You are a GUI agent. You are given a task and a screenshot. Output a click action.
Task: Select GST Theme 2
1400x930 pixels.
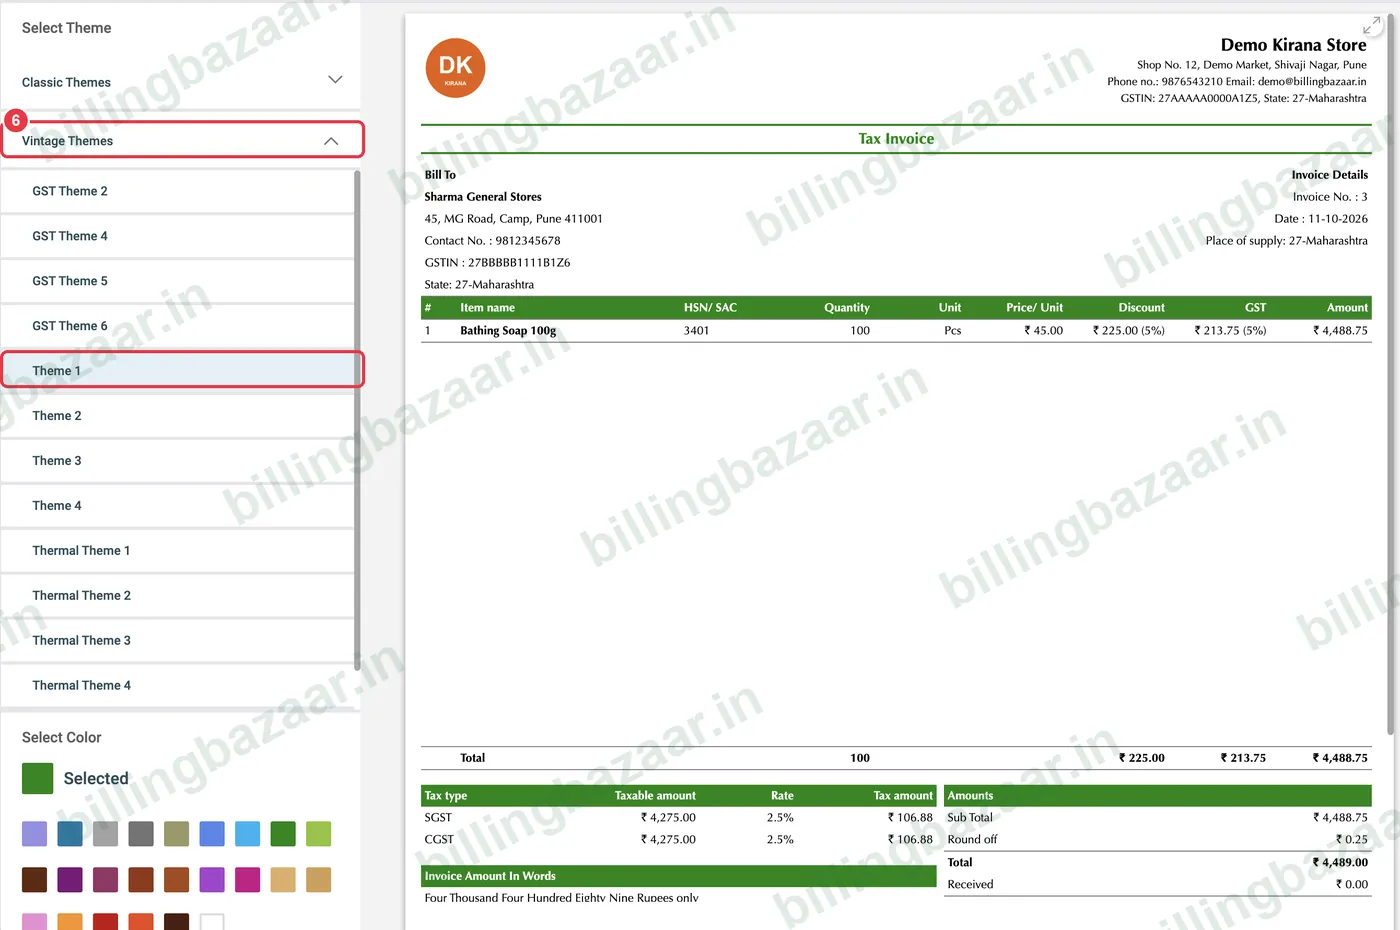(178, 191)
